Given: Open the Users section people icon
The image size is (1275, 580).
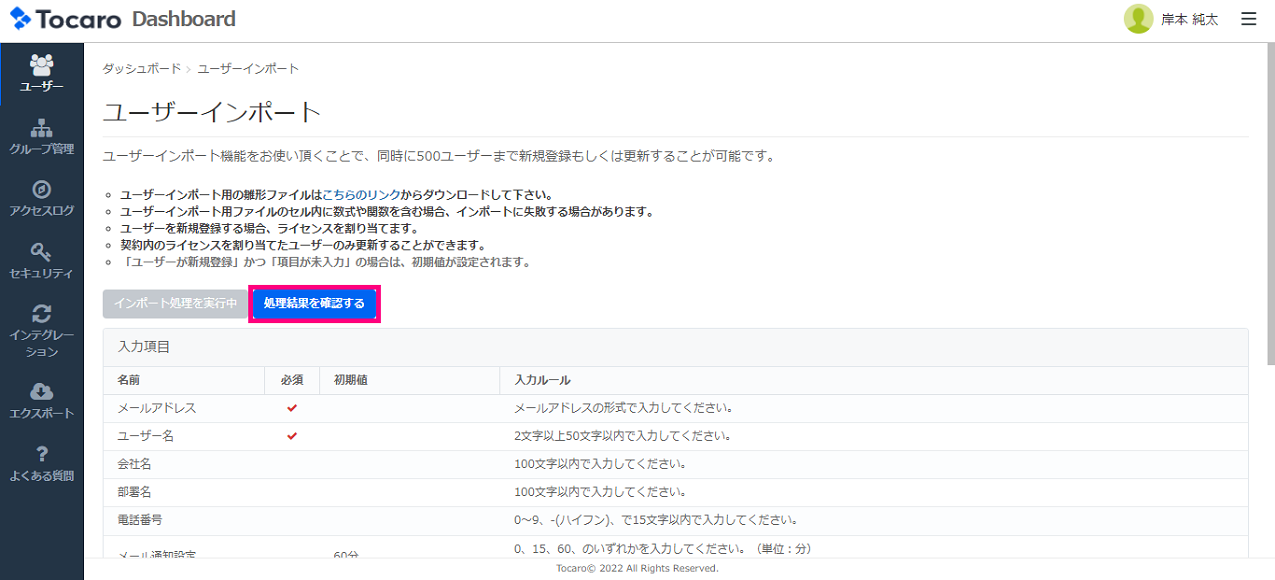Looking at the screenshot, I should coord(42,66).
